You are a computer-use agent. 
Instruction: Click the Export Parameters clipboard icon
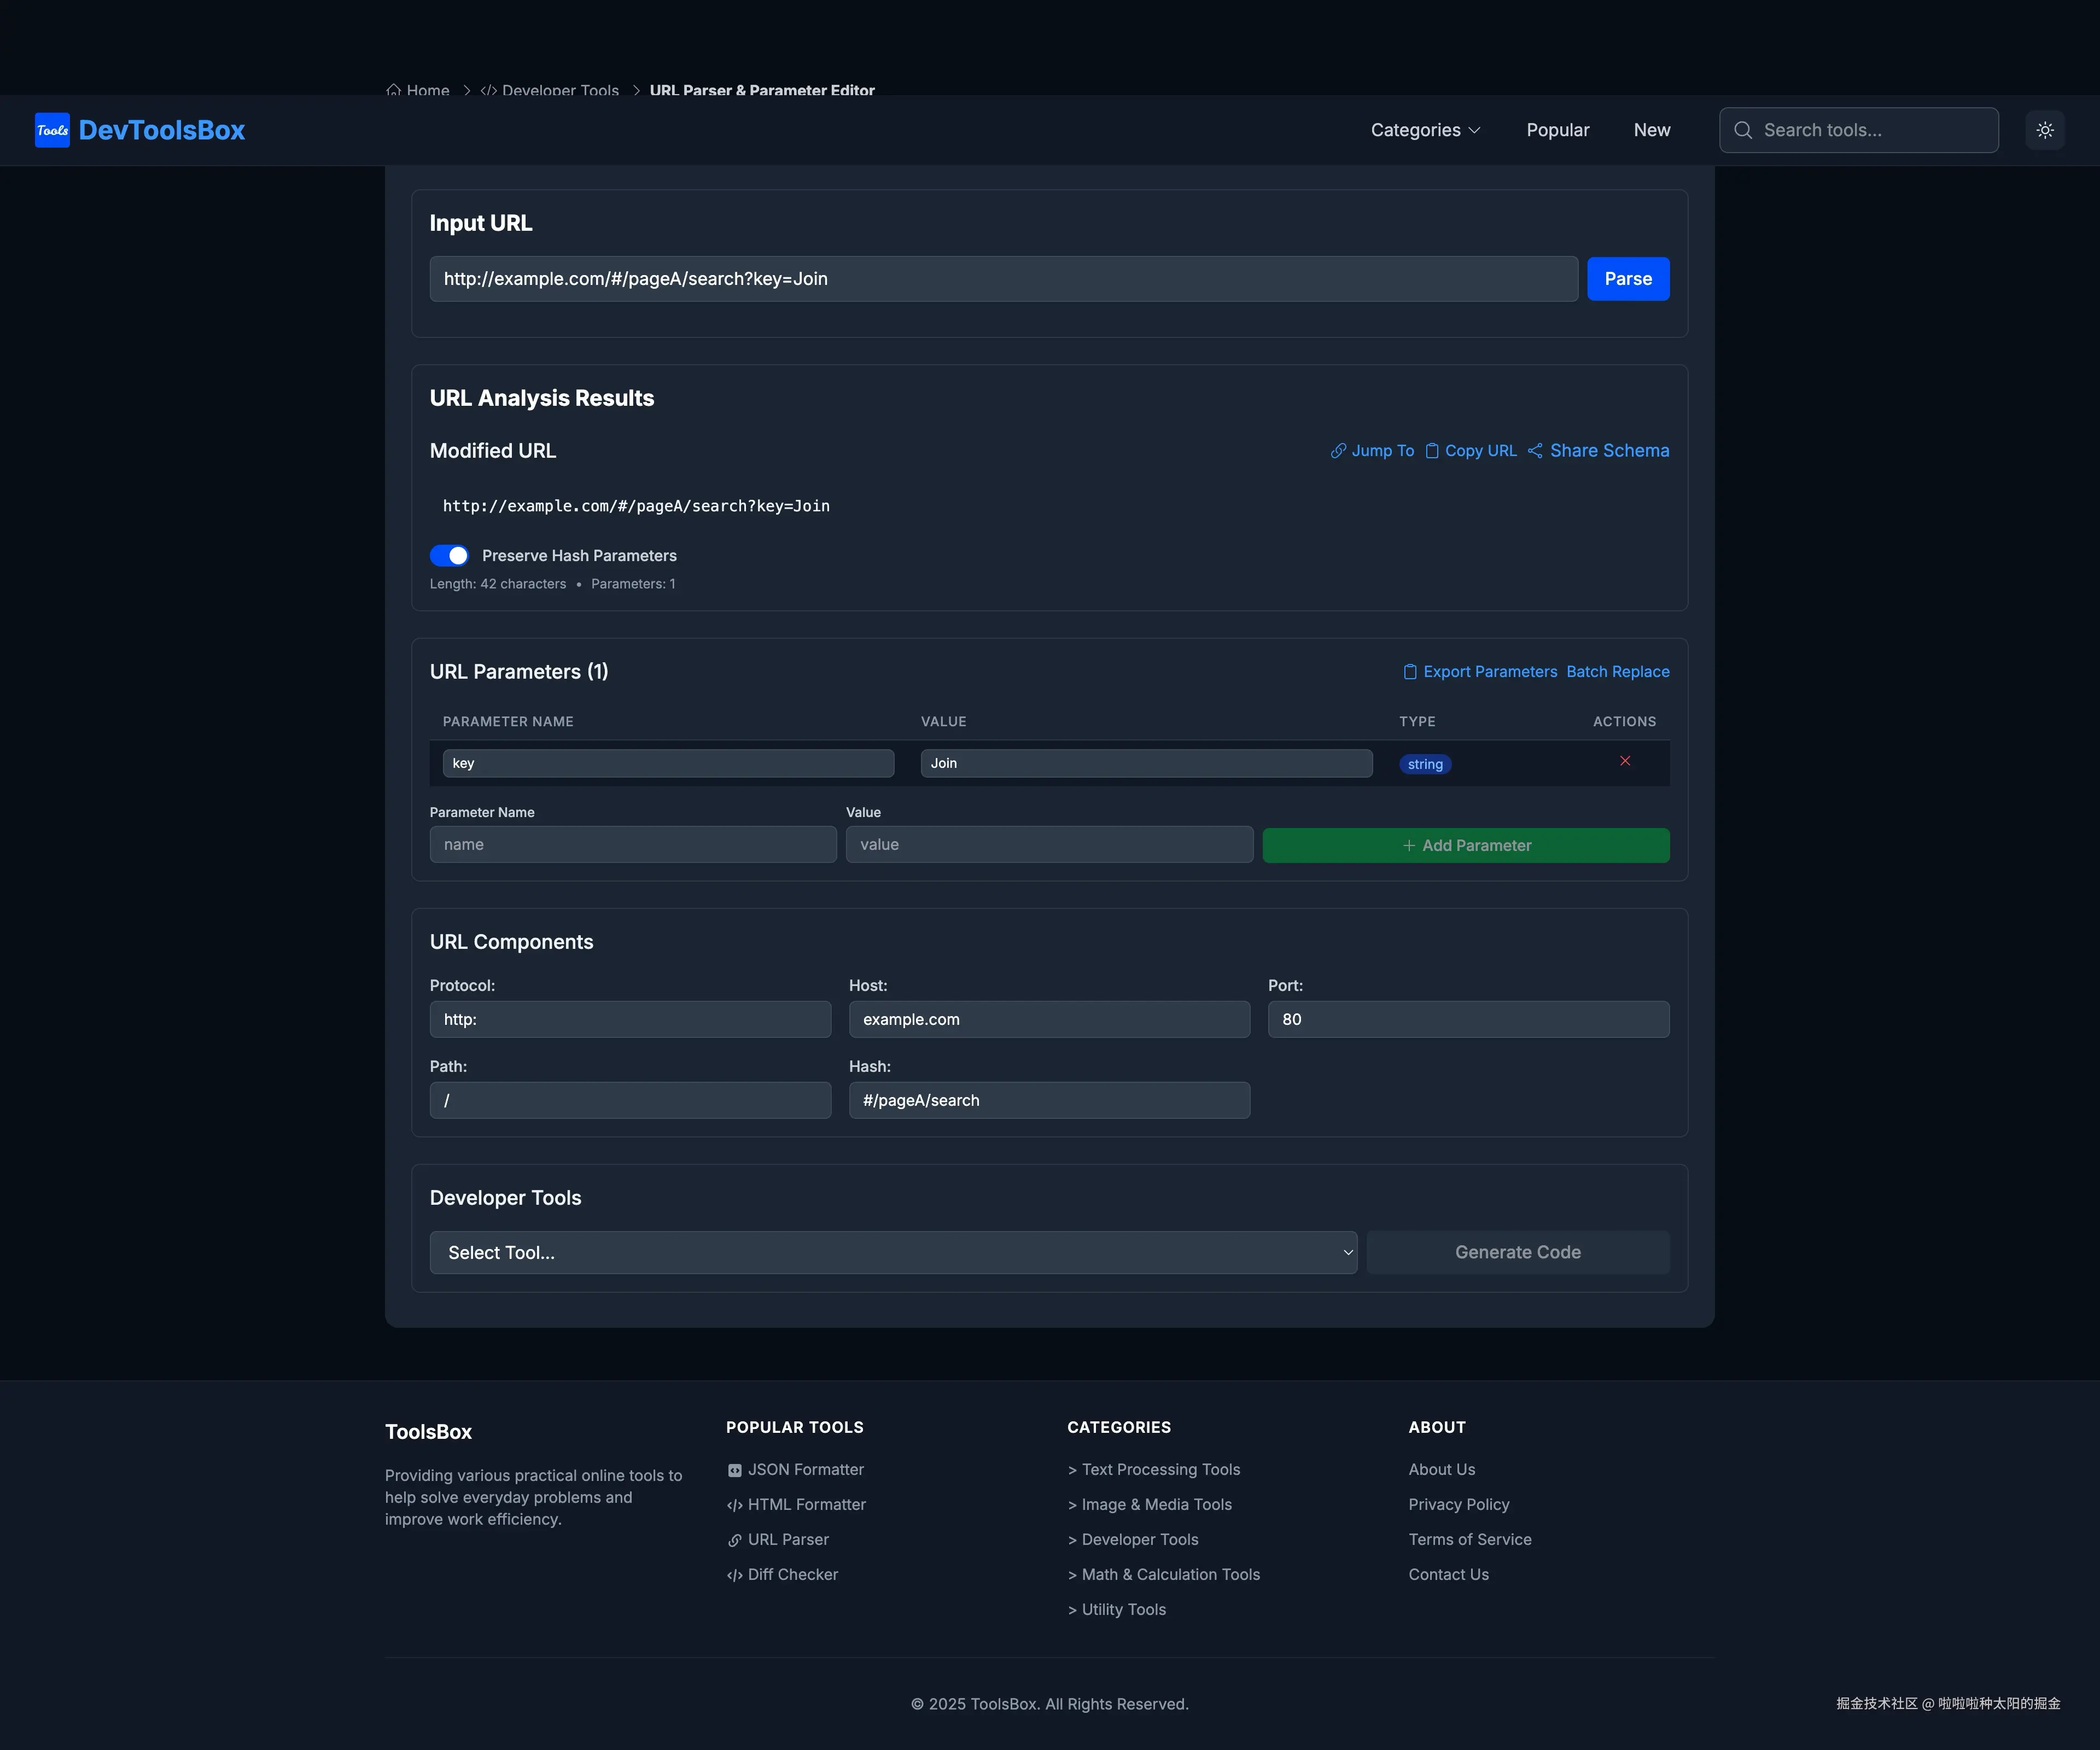1410,672
